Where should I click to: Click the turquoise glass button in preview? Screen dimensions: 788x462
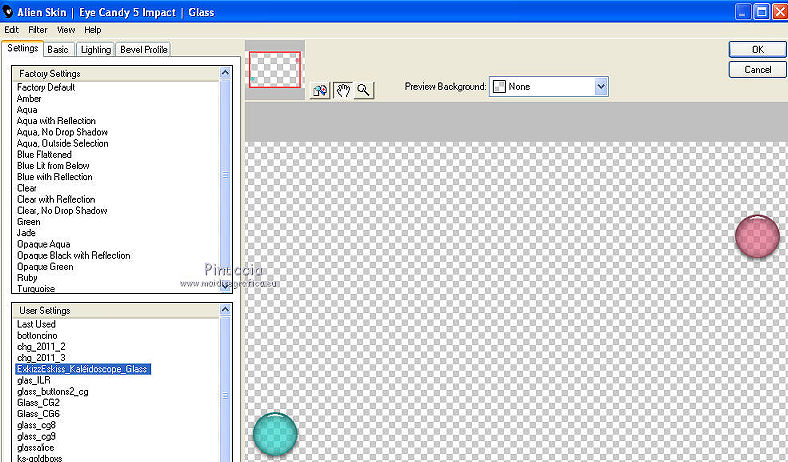tap(275, 433)
